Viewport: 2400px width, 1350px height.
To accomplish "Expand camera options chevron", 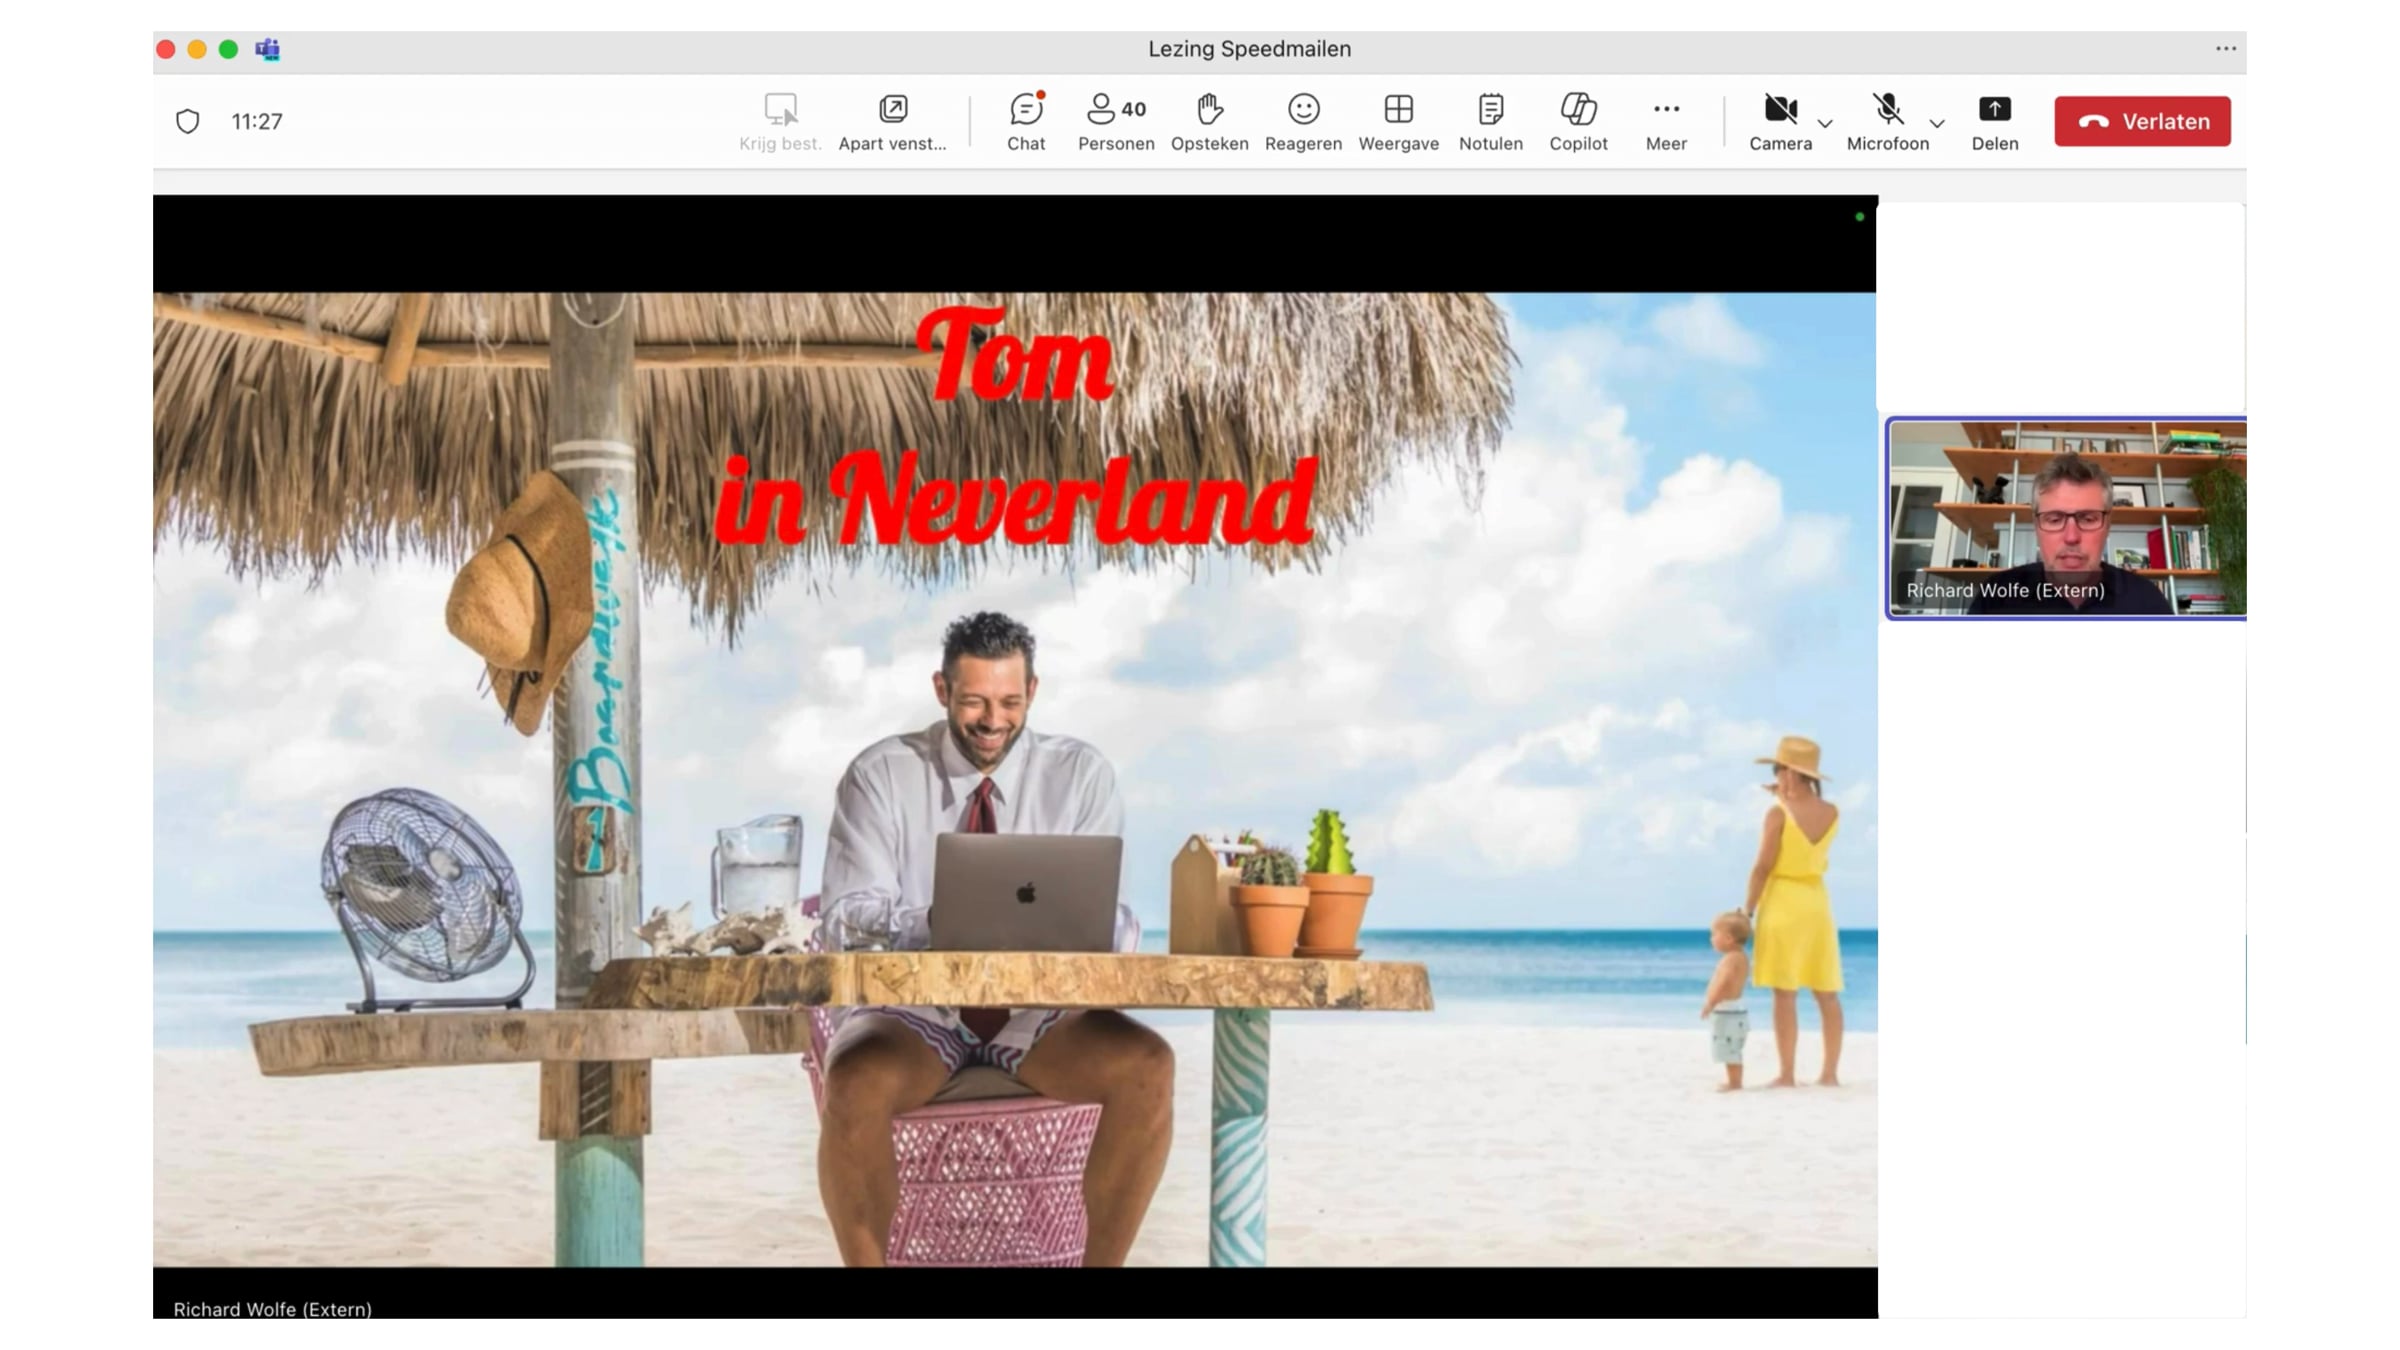I will click(x=1825, y=124).
